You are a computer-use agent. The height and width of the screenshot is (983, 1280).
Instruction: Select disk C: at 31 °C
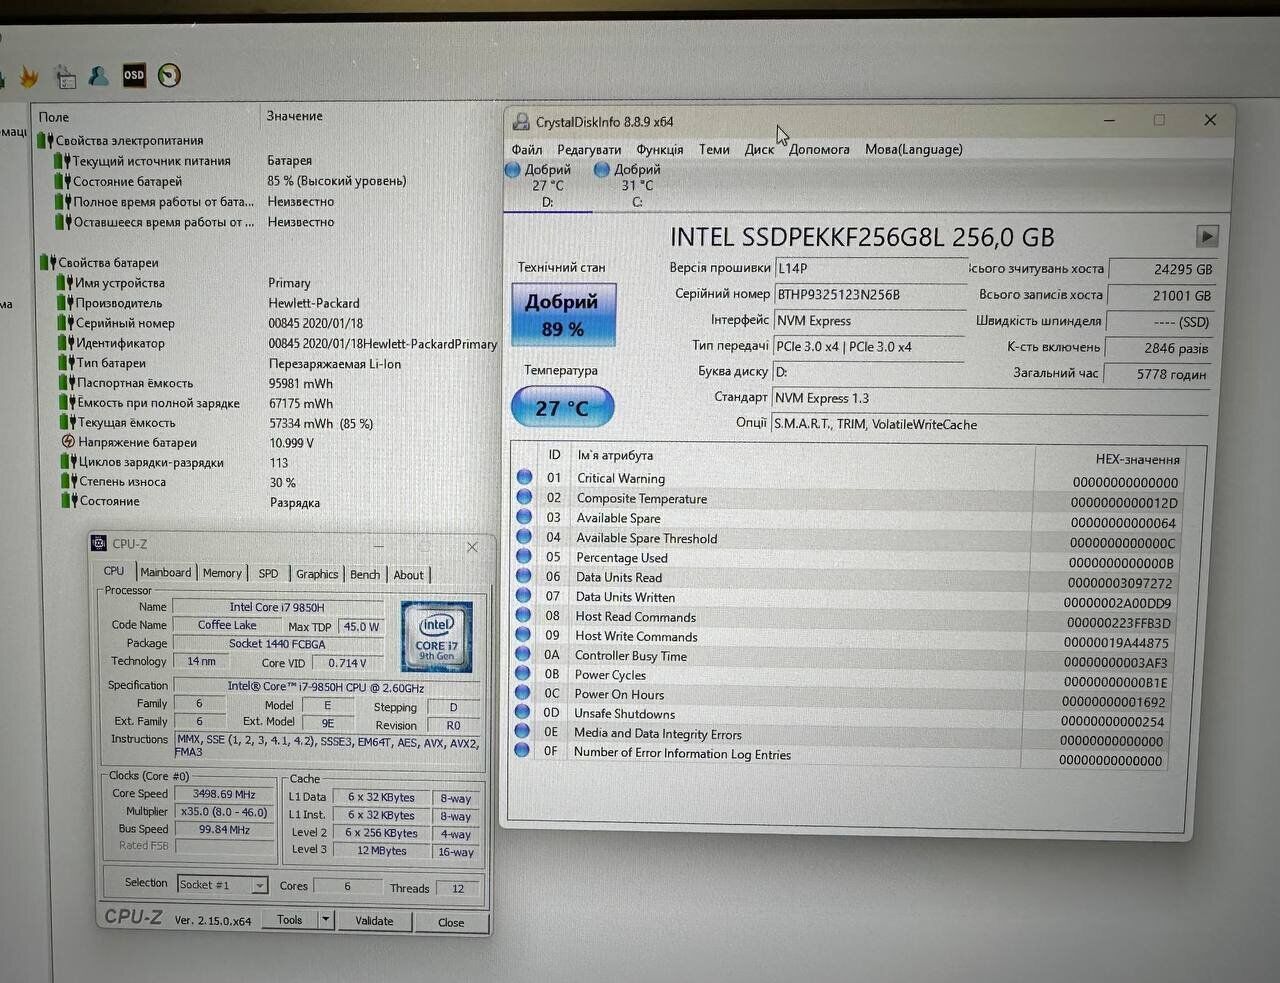click(x=636, y=185)
